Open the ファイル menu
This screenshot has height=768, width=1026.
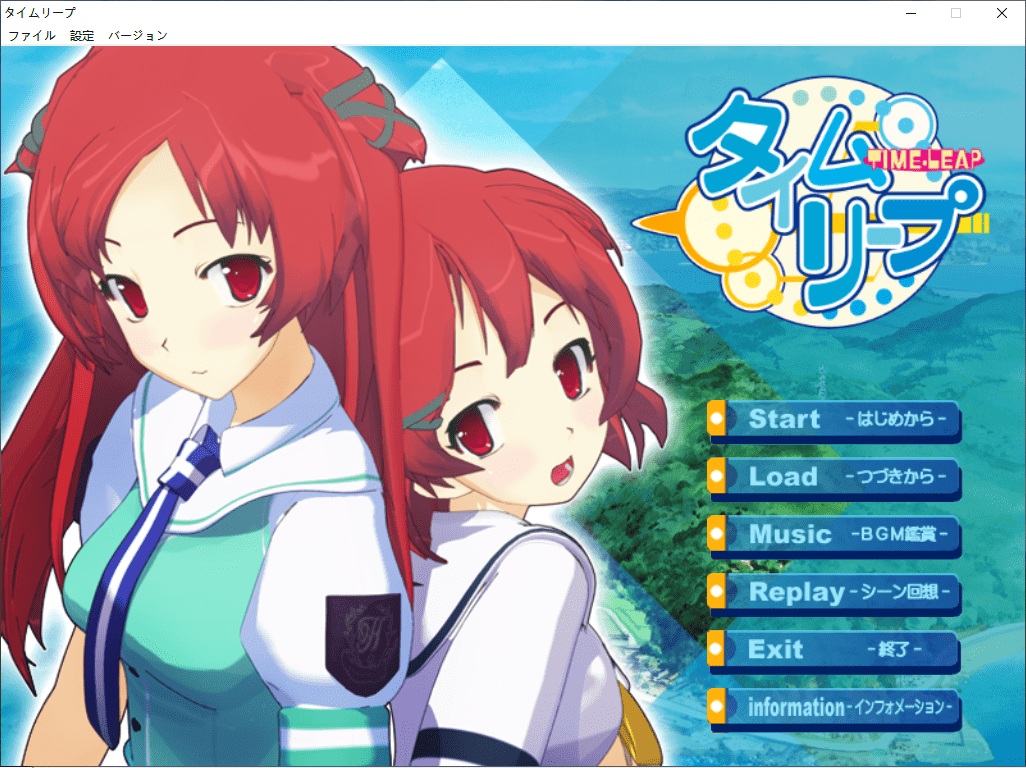point(31,35)
